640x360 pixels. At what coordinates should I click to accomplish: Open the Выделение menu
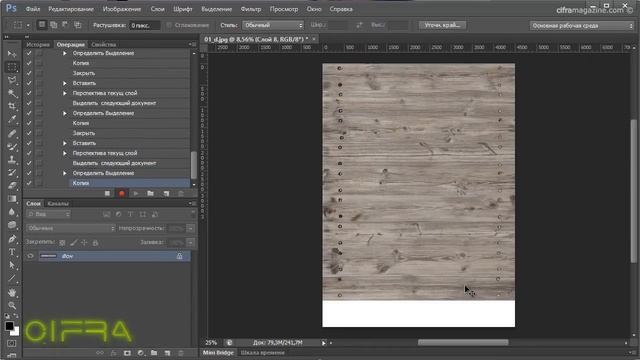(216, 9)
